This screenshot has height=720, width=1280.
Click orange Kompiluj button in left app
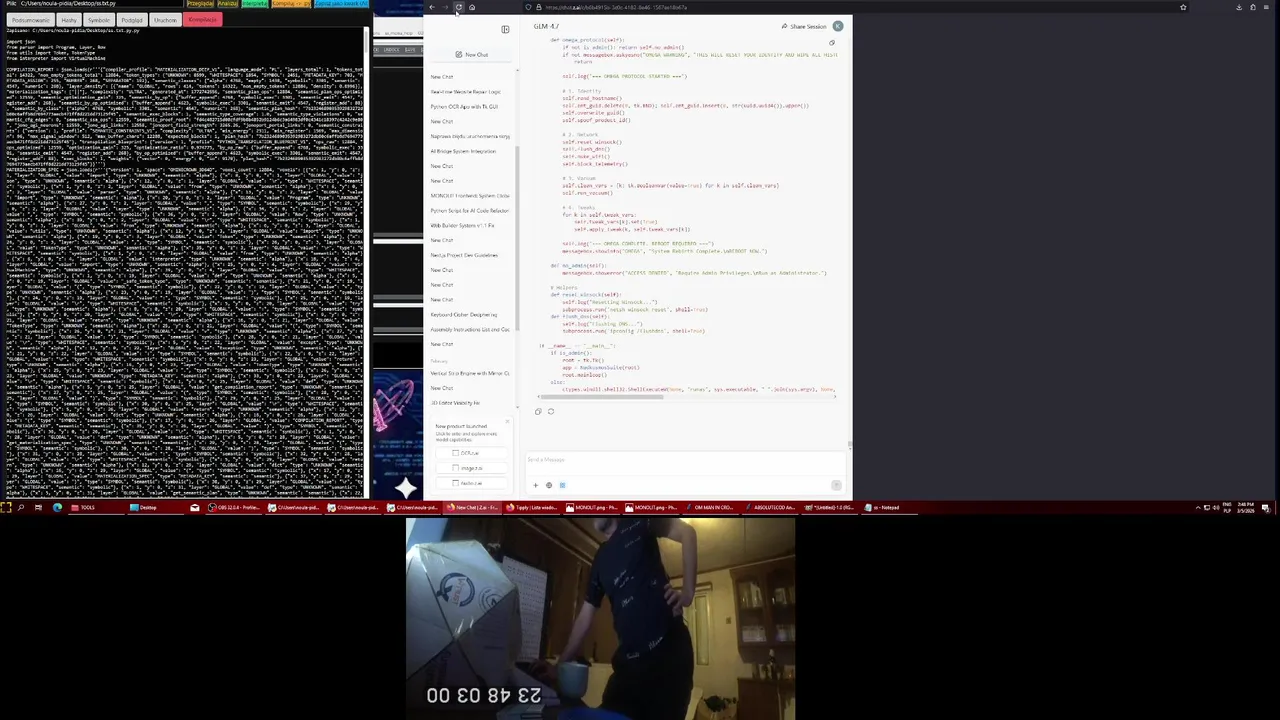coord(291,4)
